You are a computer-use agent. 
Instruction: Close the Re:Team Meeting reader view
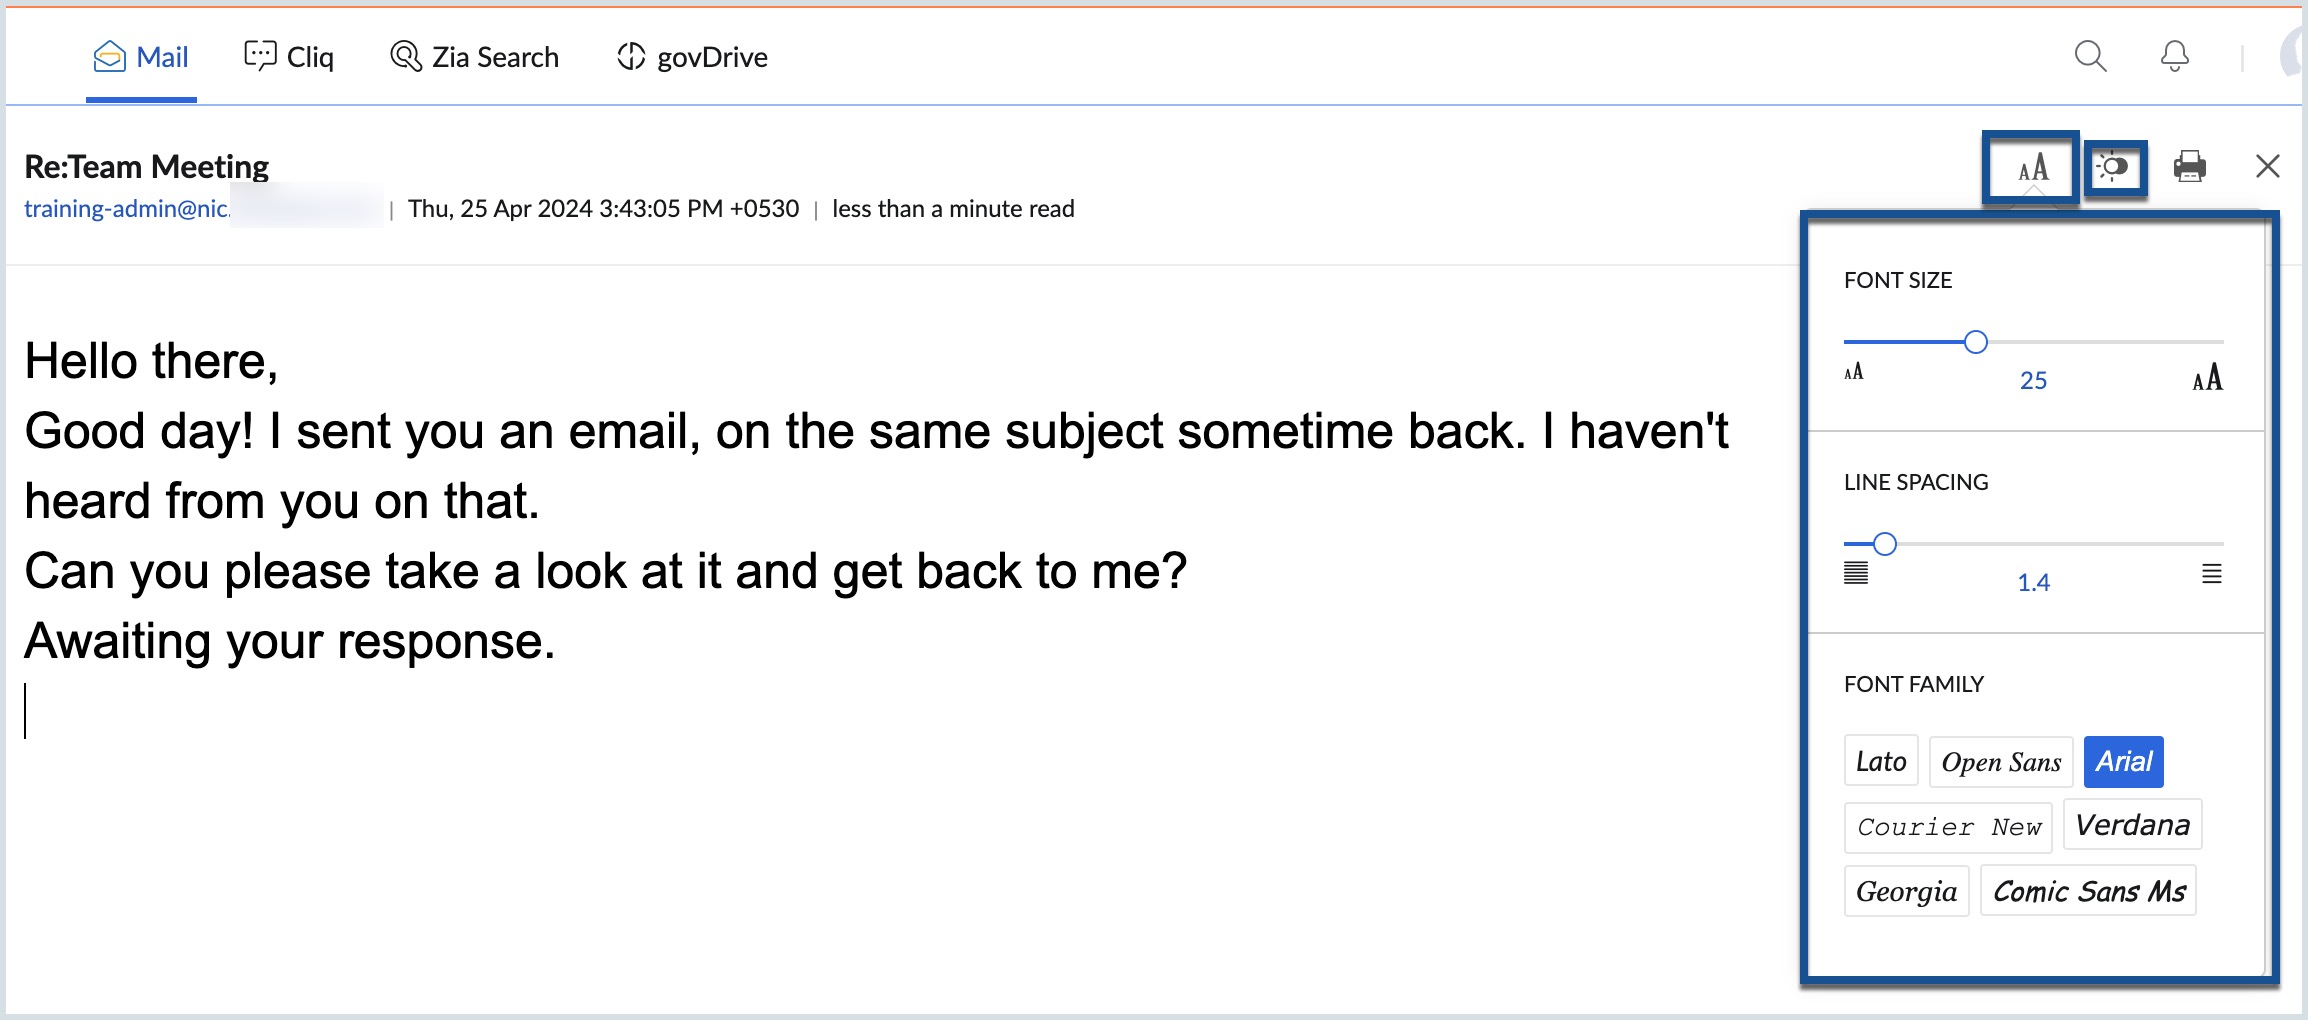tap(2268, 166)
